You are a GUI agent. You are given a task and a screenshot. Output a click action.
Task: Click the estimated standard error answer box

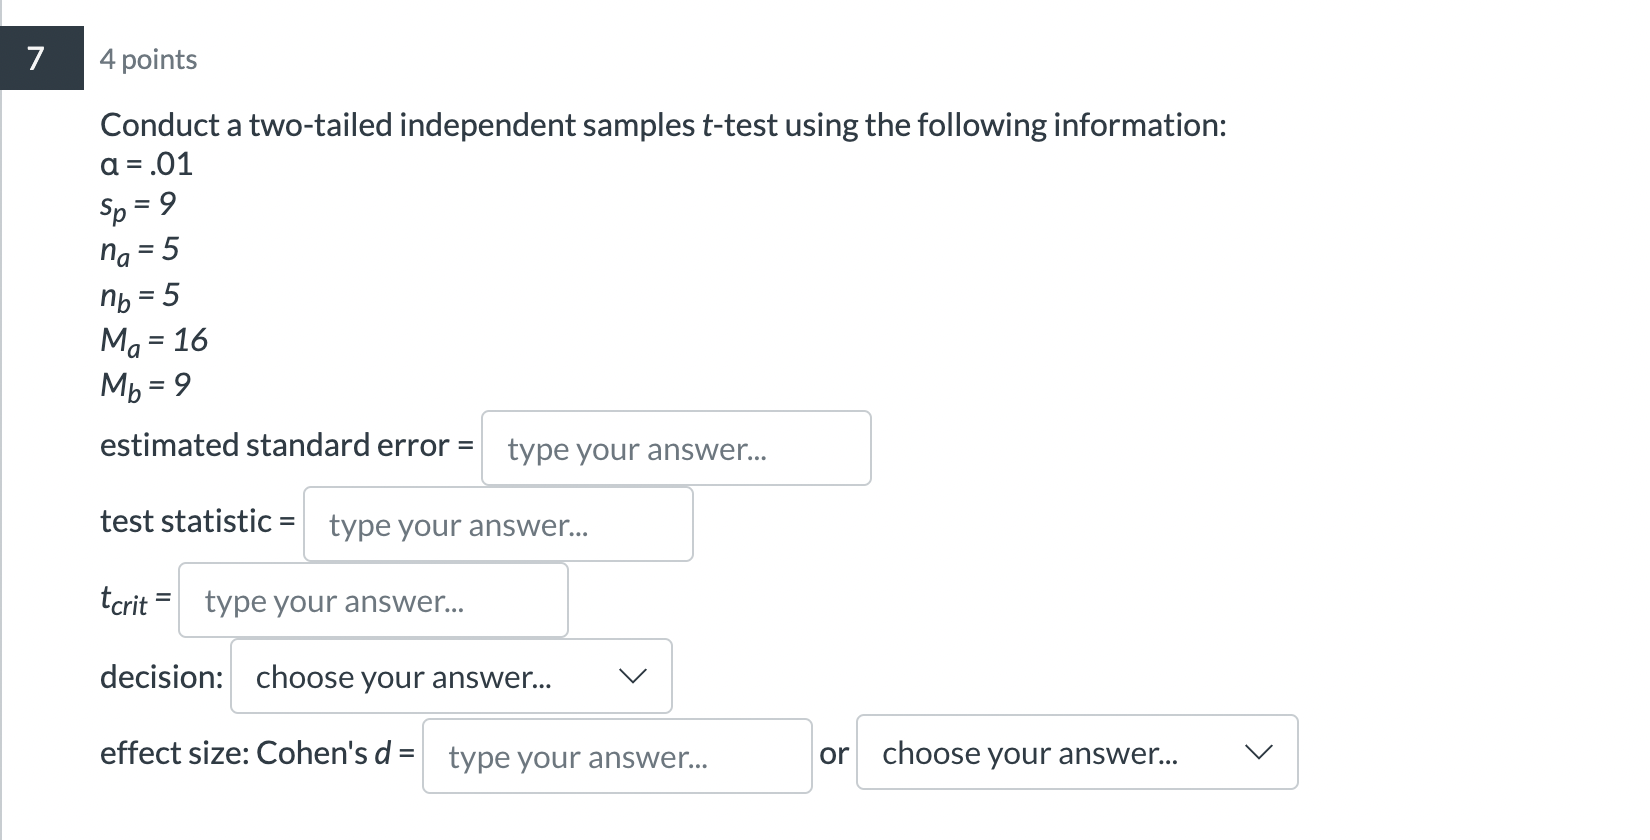pos(676,448)
